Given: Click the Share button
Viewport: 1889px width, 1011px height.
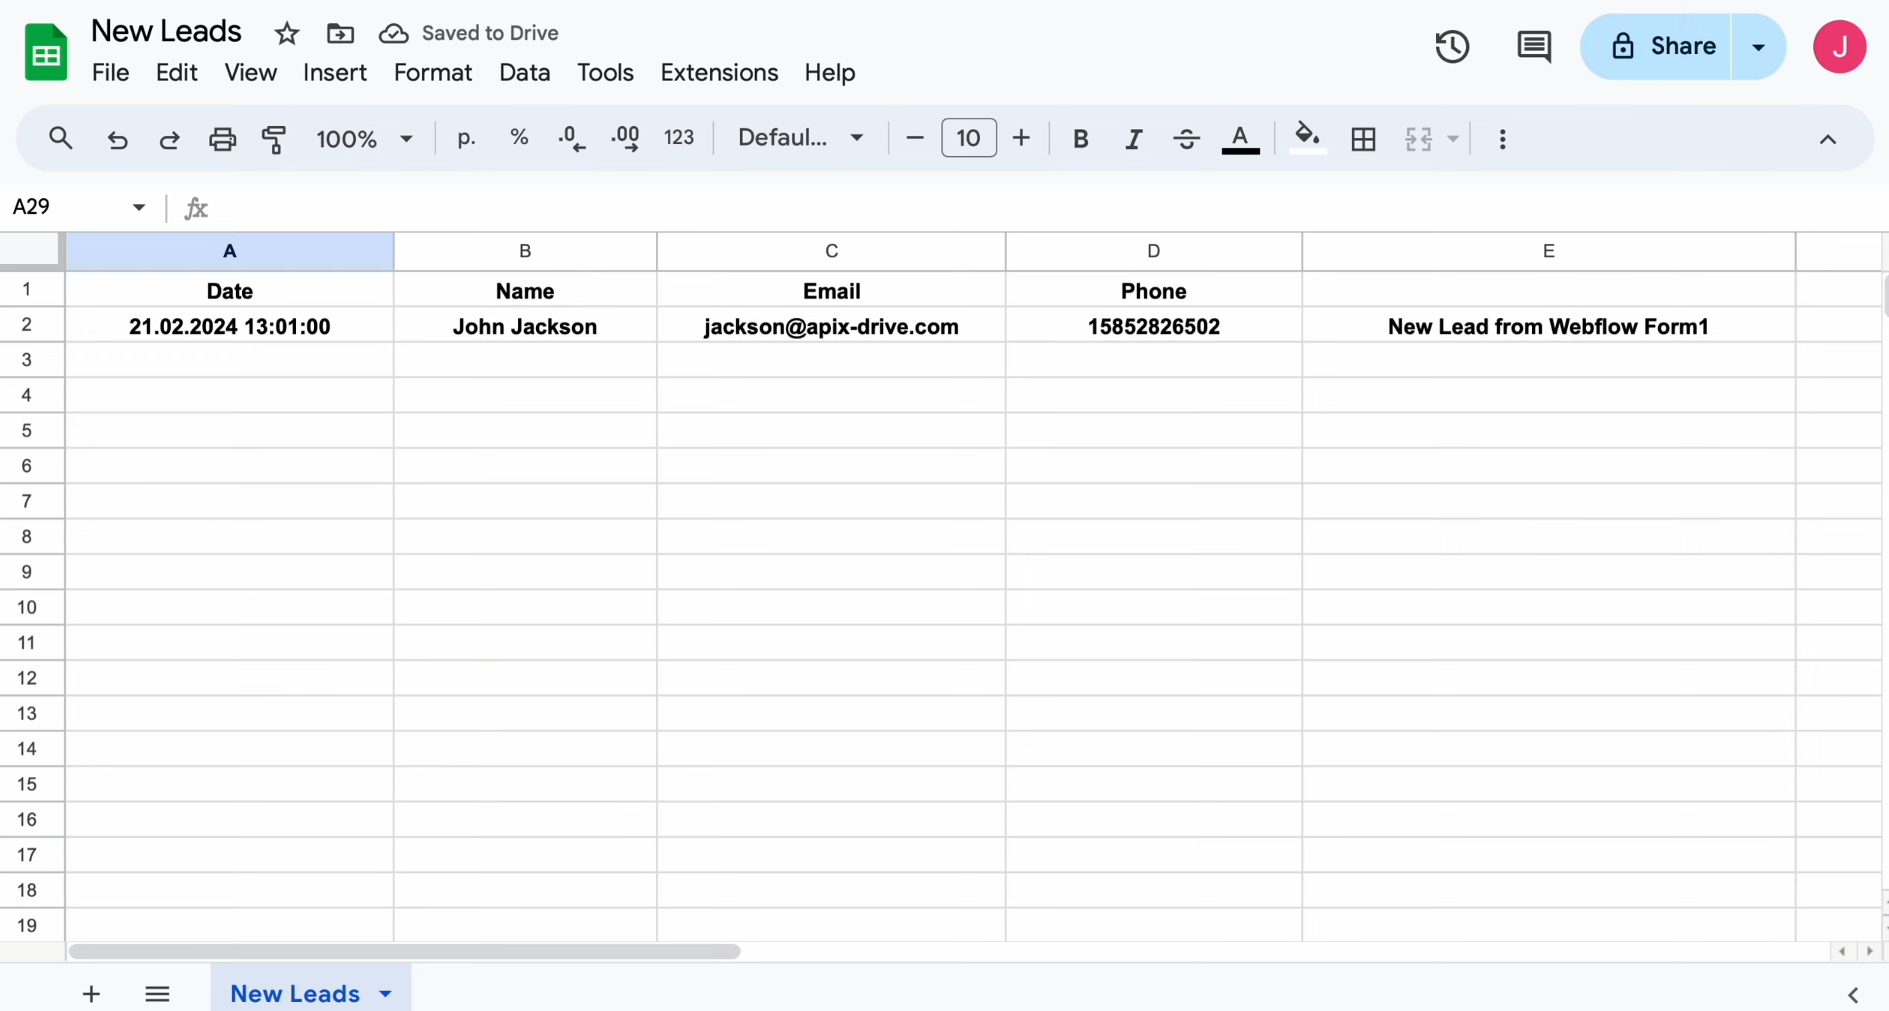Looking at the screenshot, I should [x=1662, y=46].
